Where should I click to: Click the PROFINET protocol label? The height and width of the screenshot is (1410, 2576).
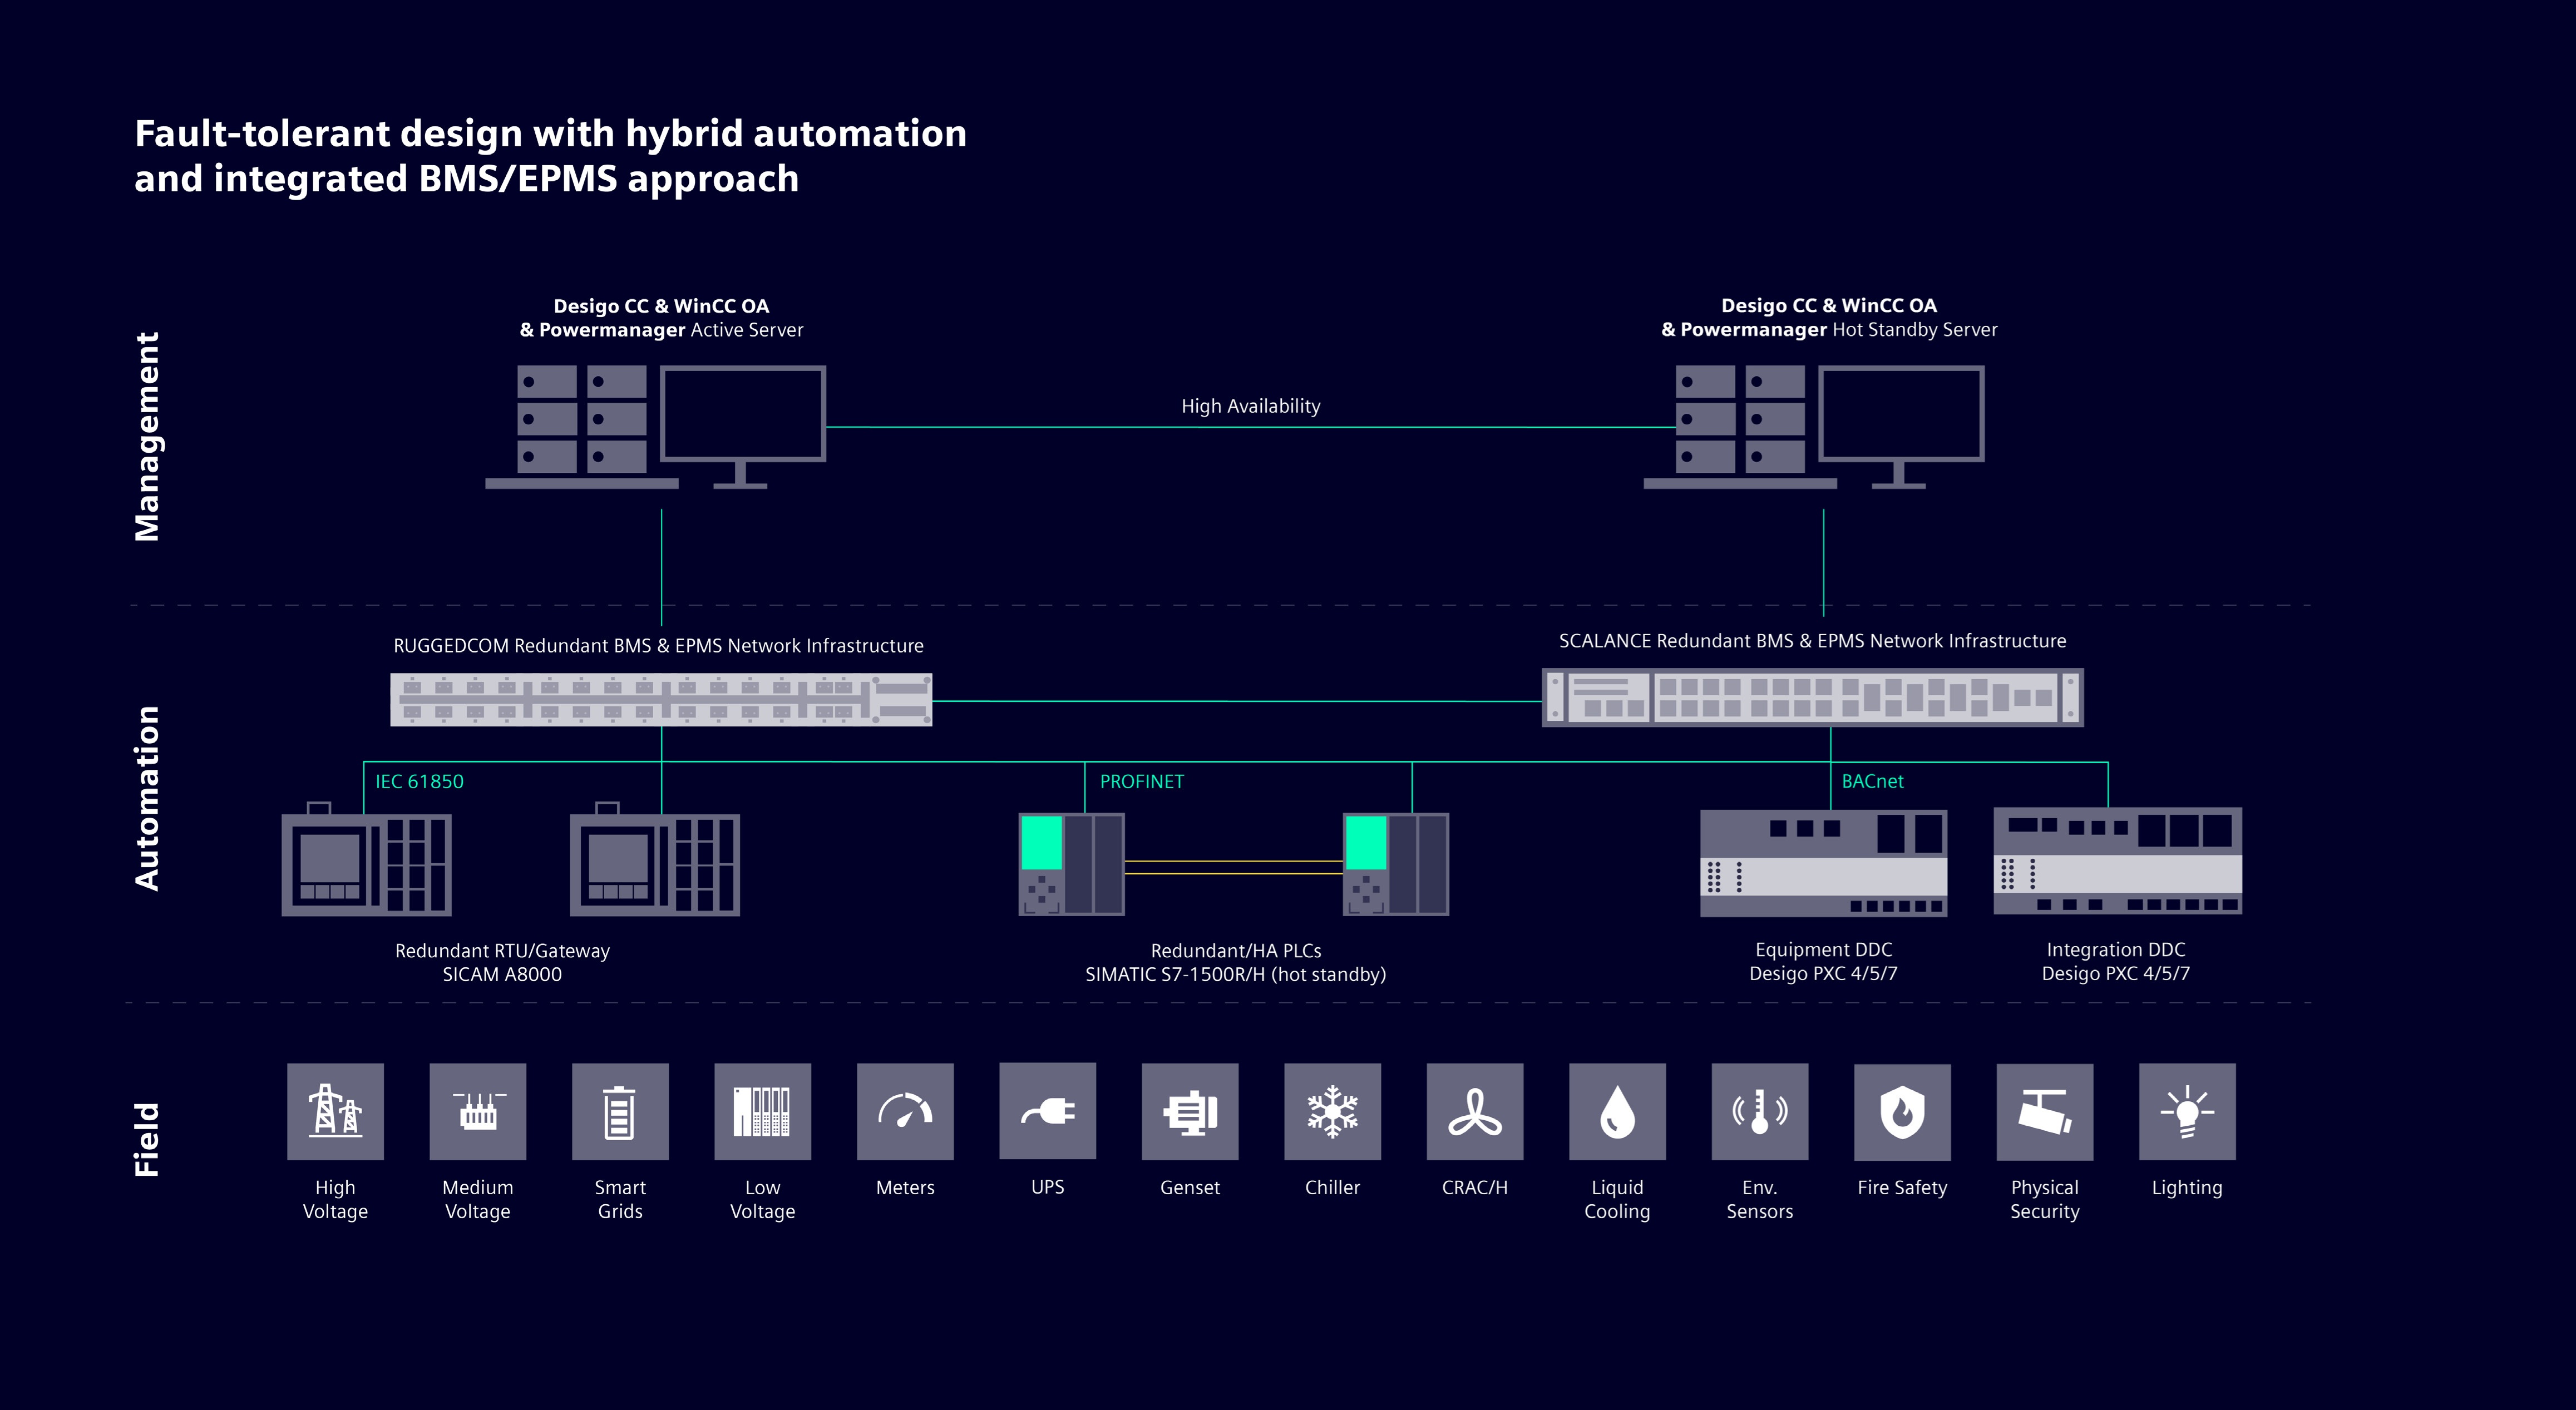point(1142,781)
